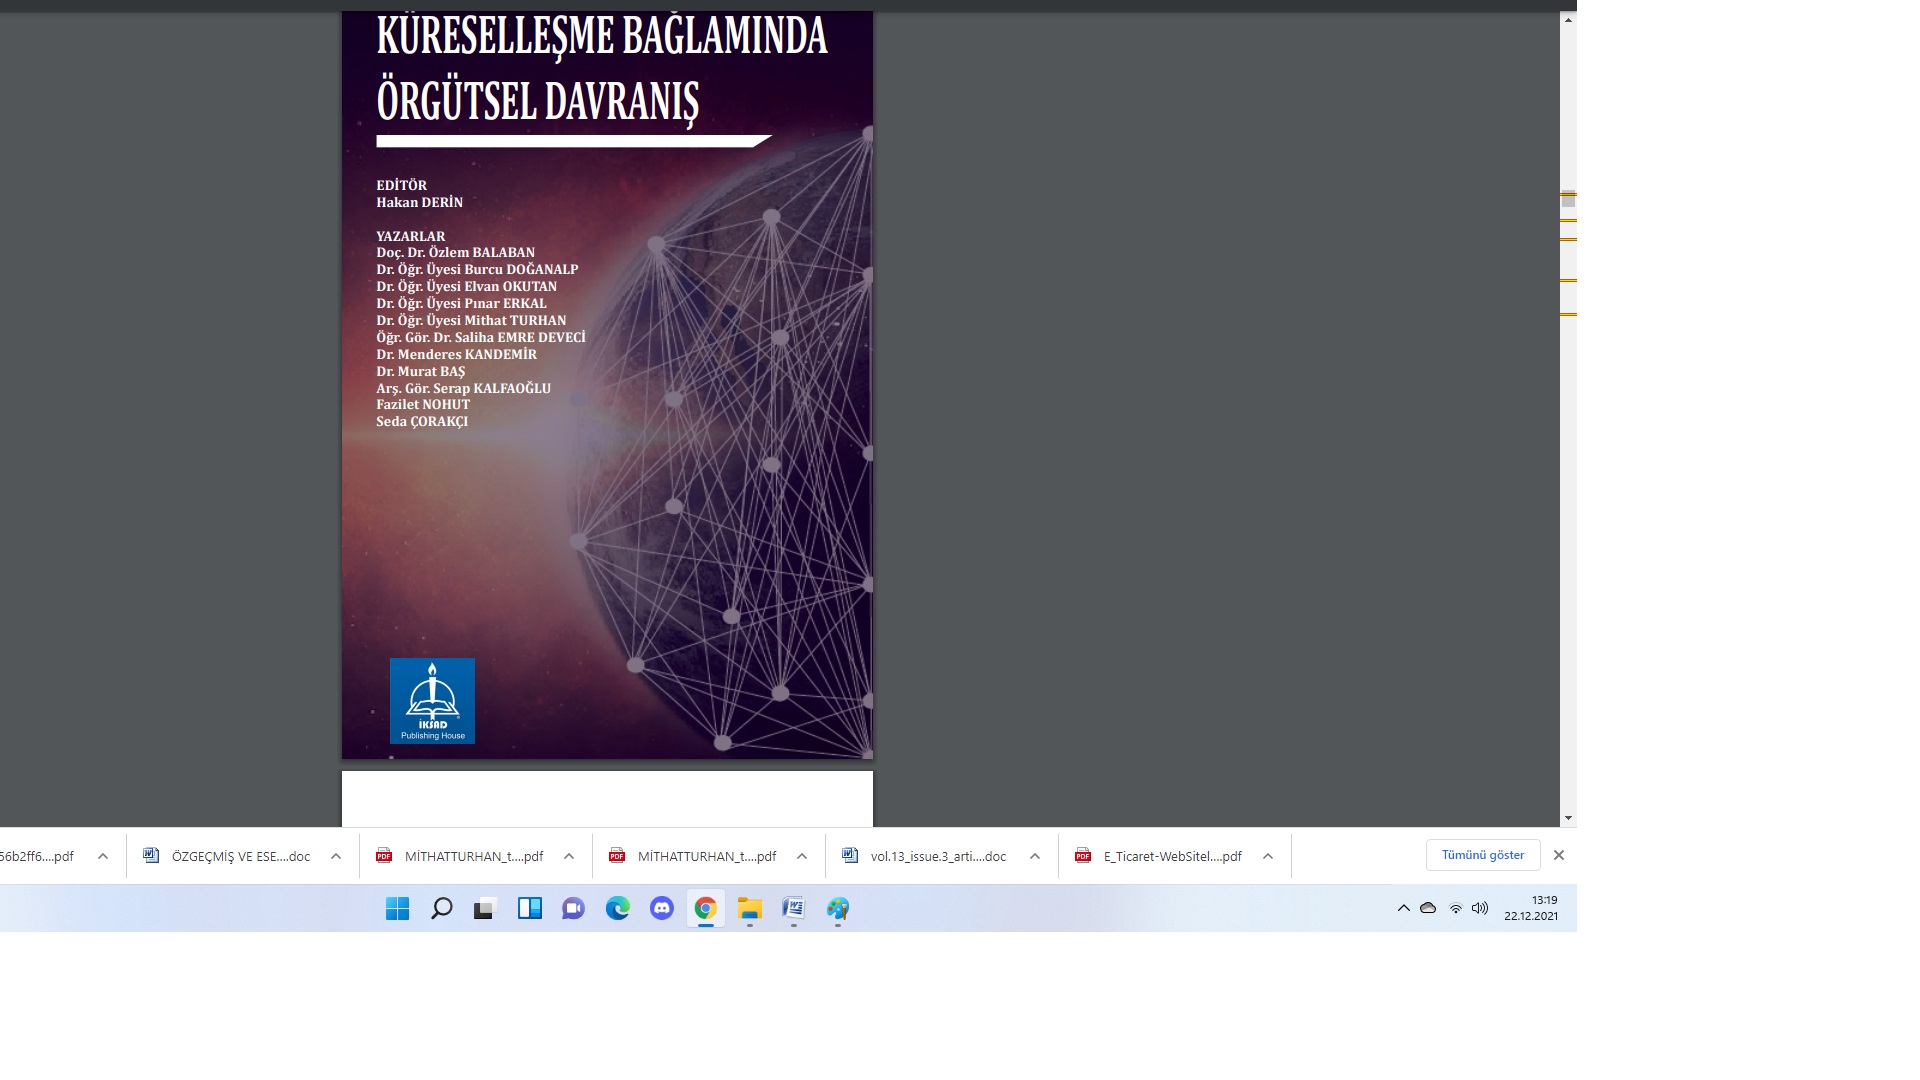The height and width of the screenshot is (1080, 1920).
Task: Launch Teams Chat from the taskbar
Action: tap(573, 908)
